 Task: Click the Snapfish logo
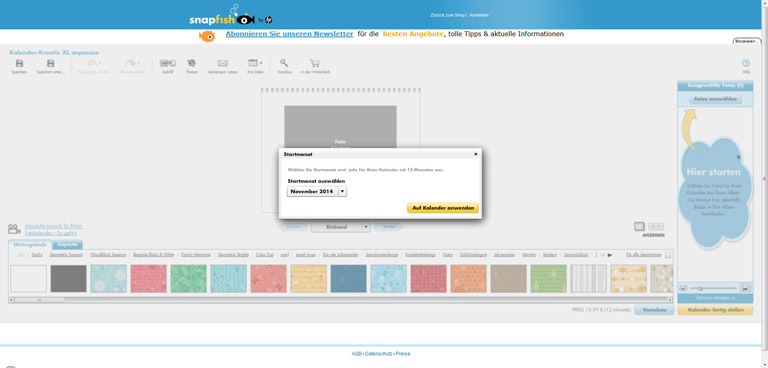pos(230,17)
